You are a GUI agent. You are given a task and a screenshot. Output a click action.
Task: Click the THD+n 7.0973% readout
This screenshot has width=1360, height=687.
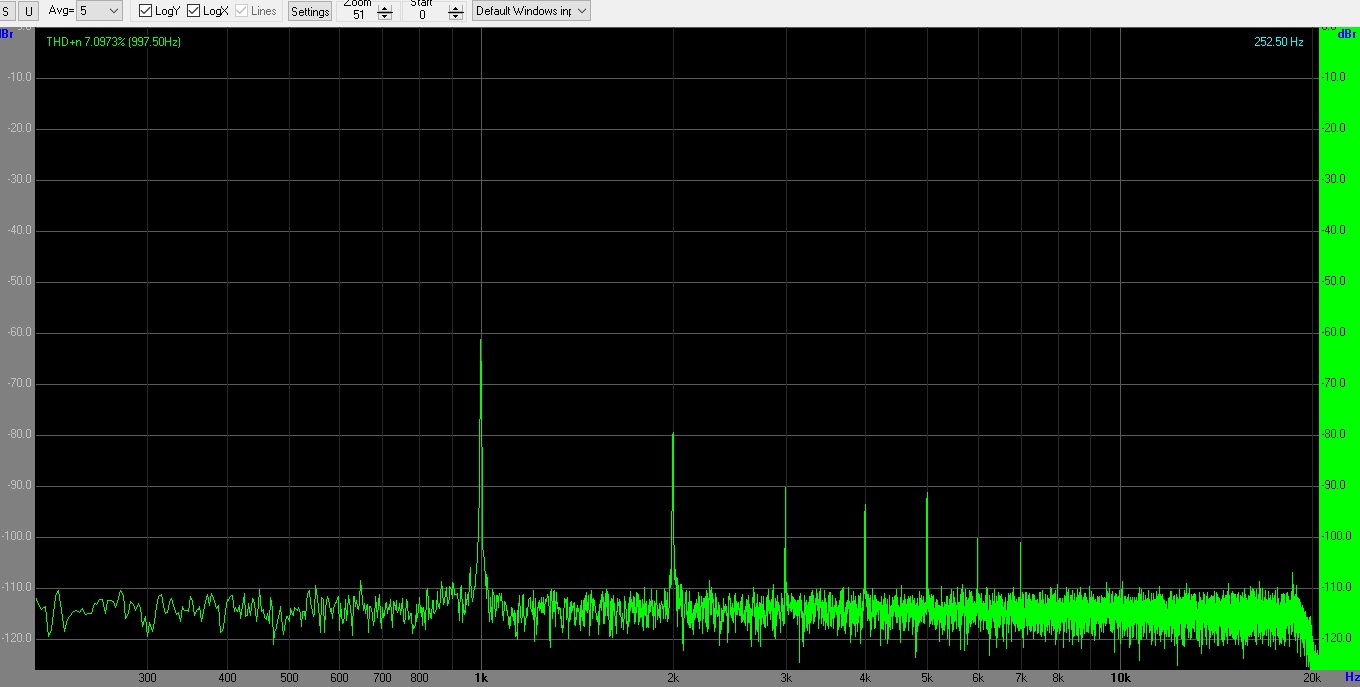(x=113, y=42)
